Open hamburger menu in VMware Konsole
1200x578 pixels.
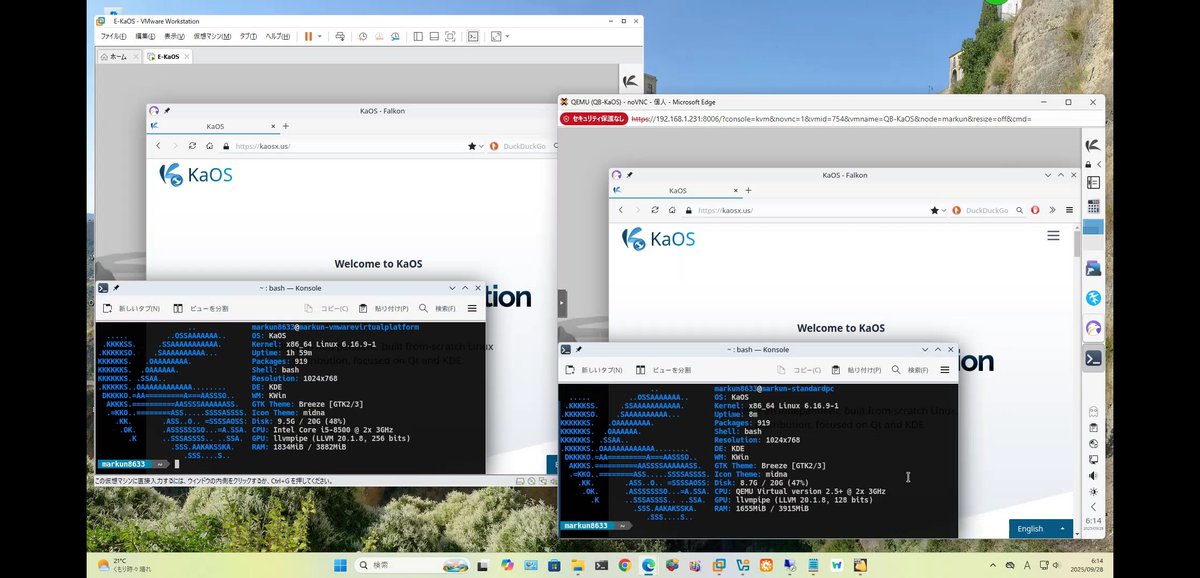(473, 309)
